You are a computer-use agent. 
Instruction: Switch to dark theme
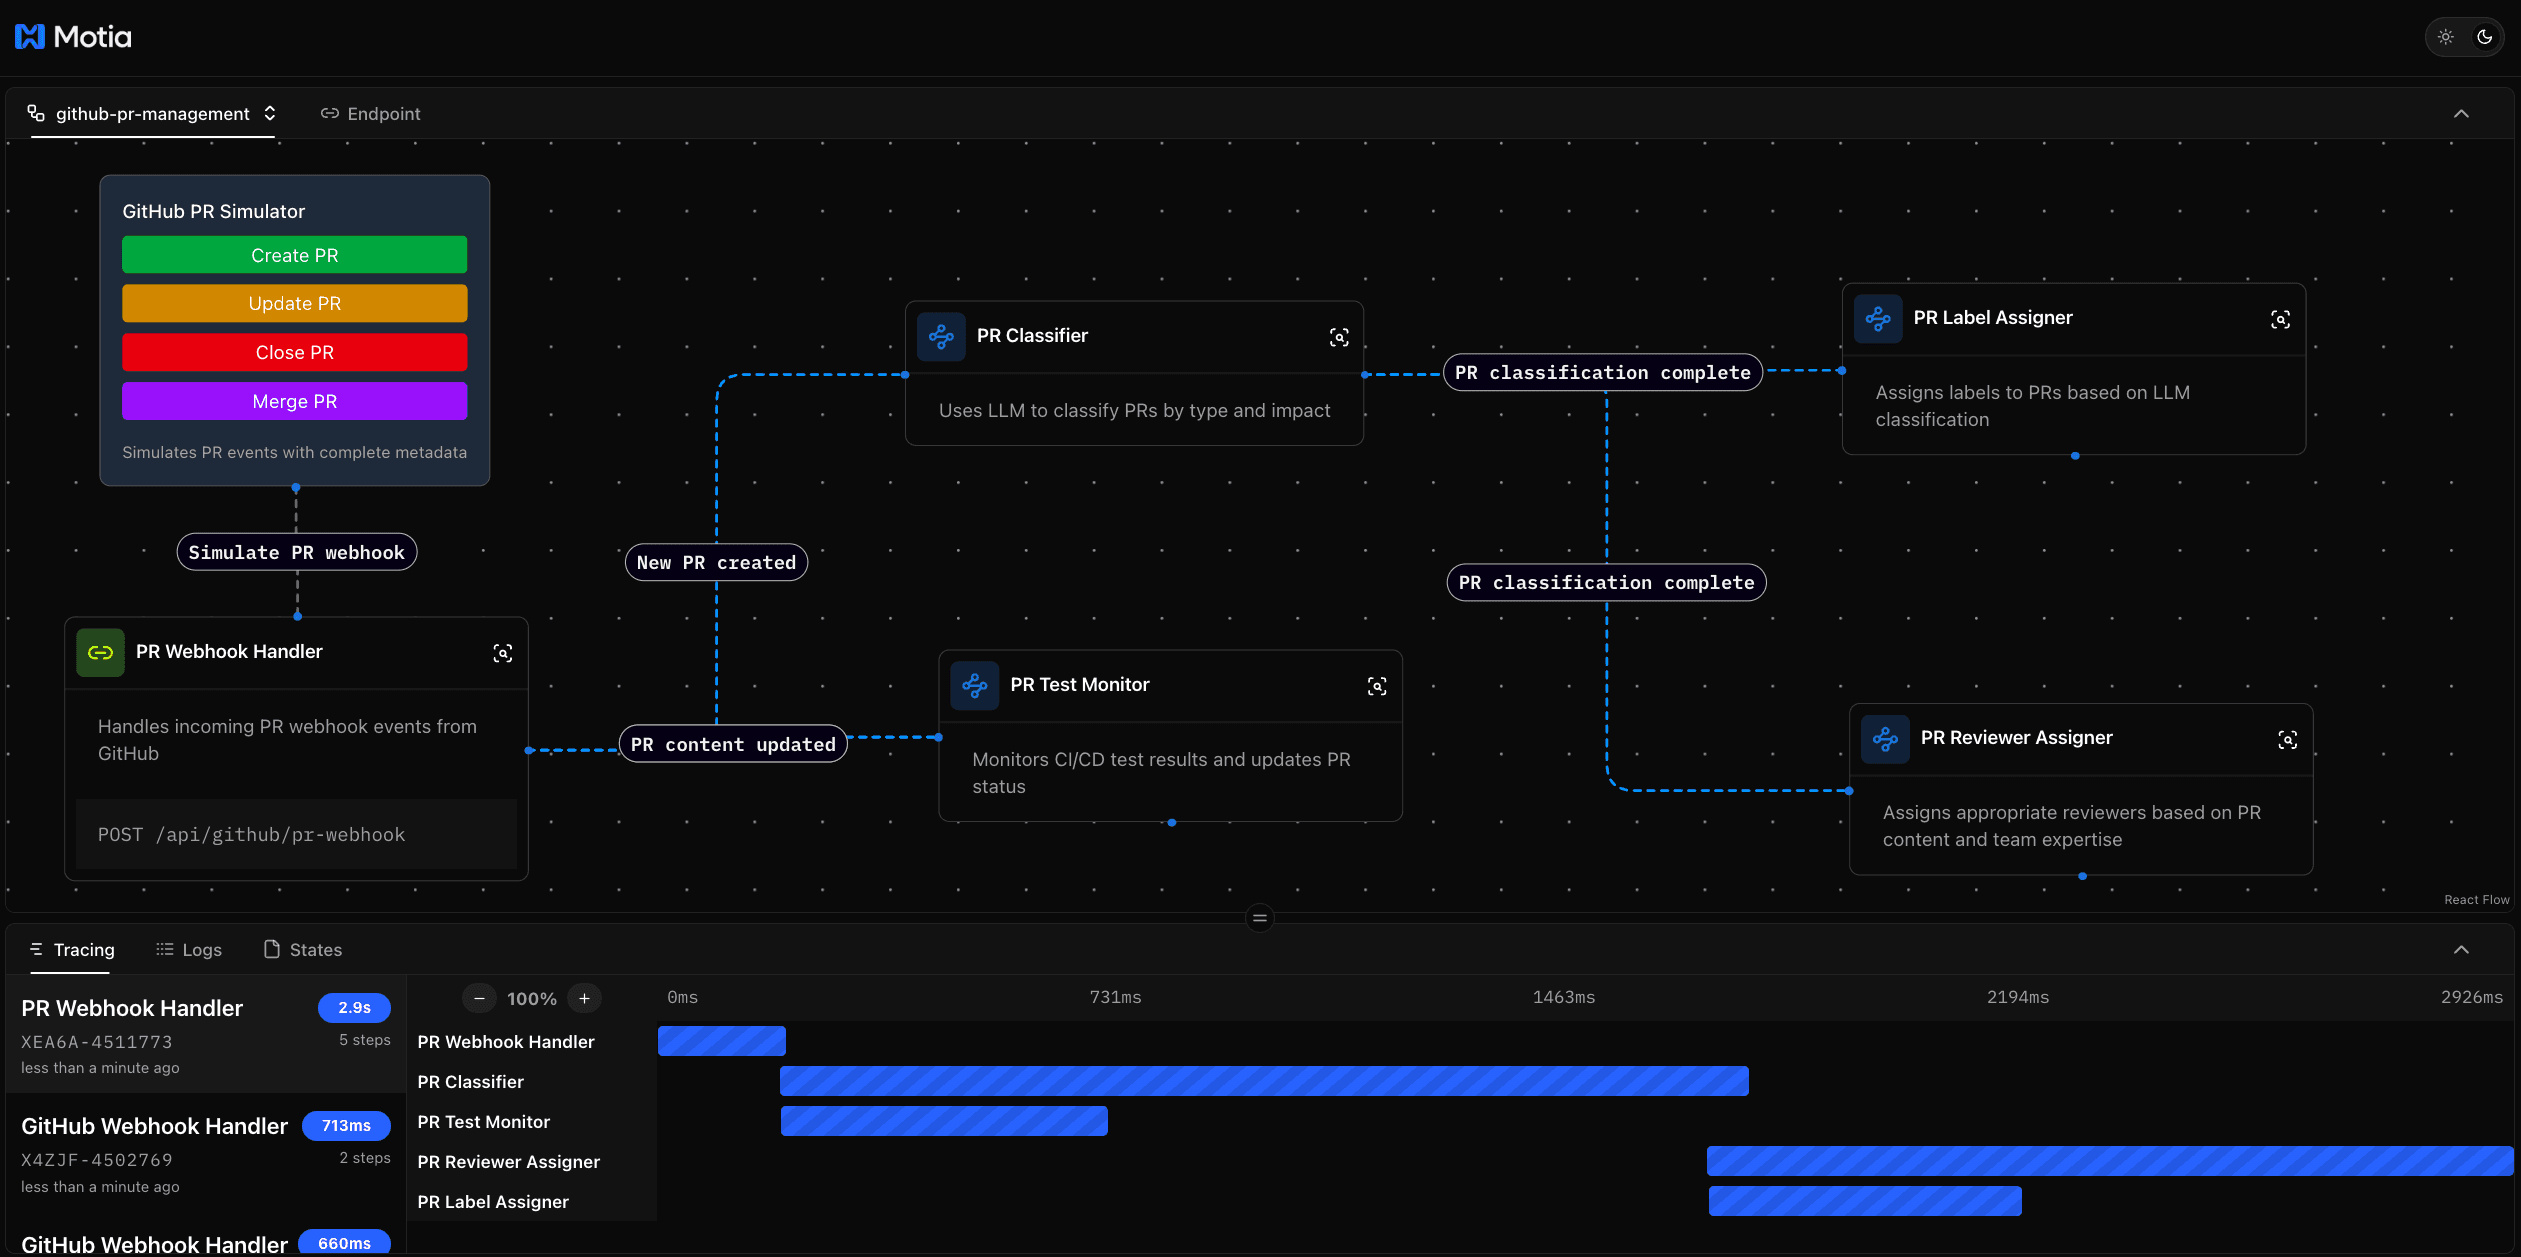tap(2484, 36)
